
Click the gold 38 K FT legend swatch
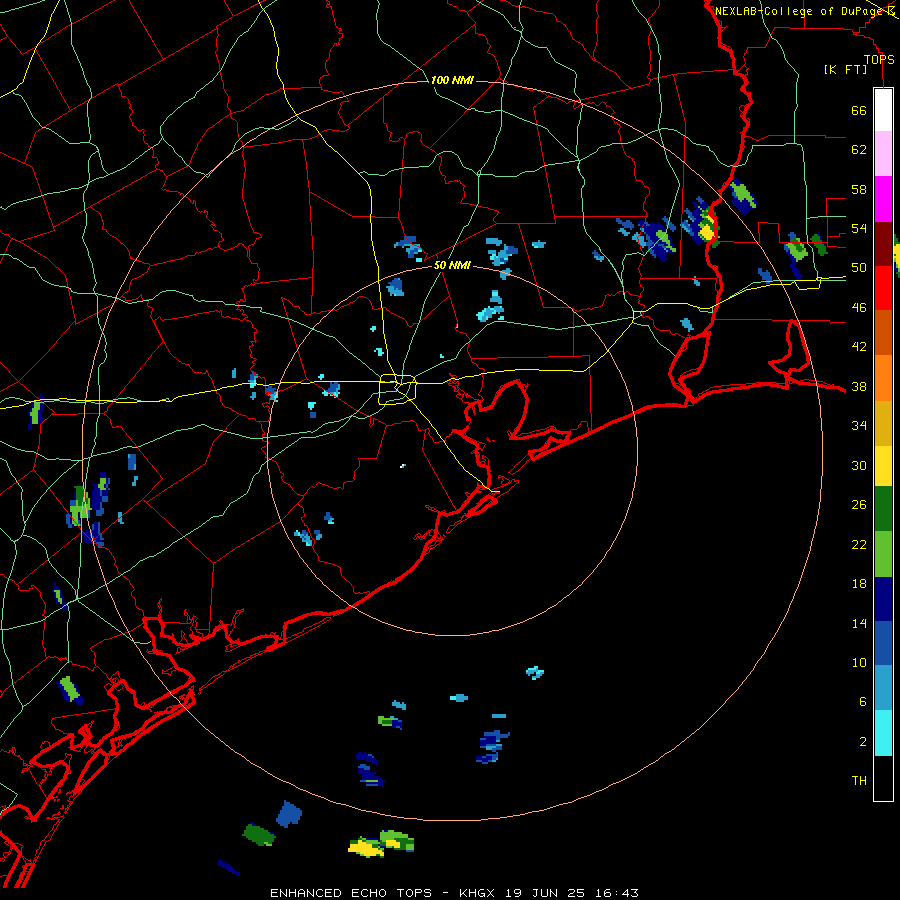[883, 422]
